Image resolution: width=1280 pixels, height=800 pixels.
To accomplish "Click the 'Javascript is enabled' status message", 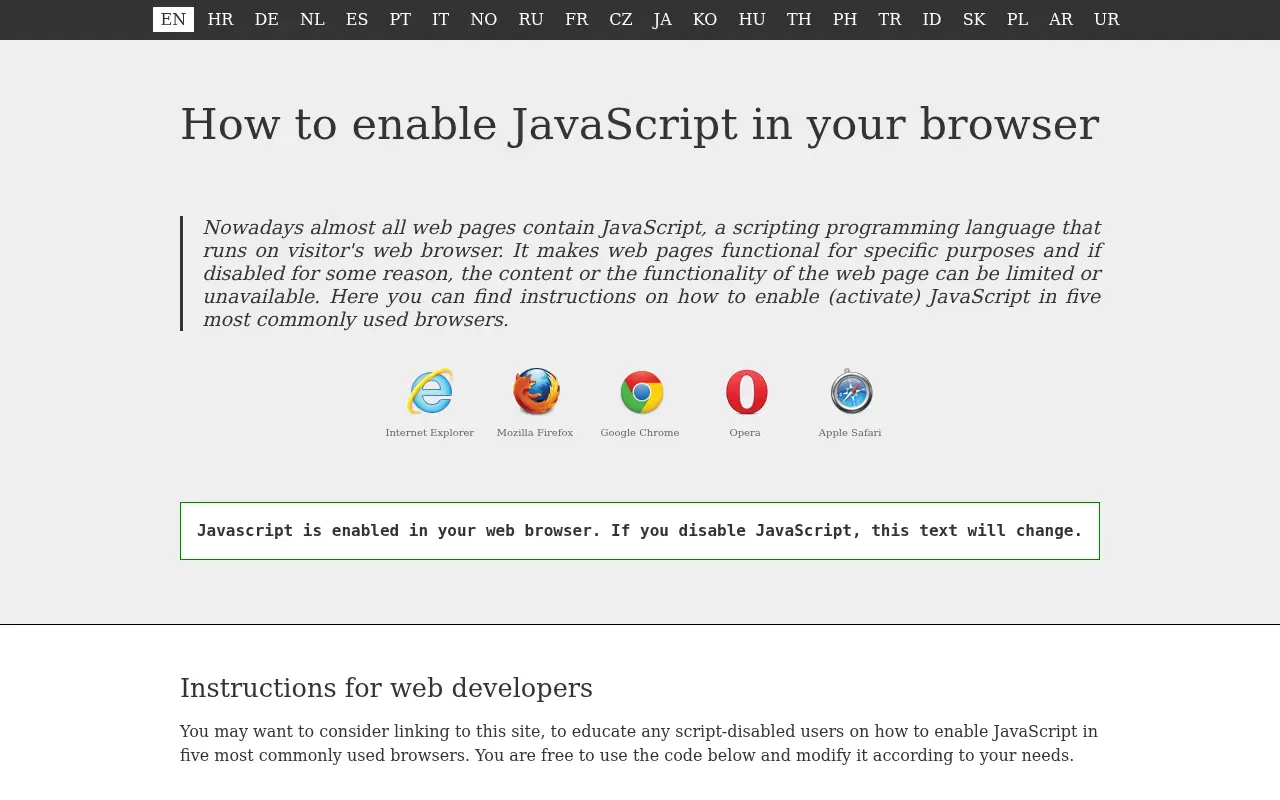I will pos(640,531).
